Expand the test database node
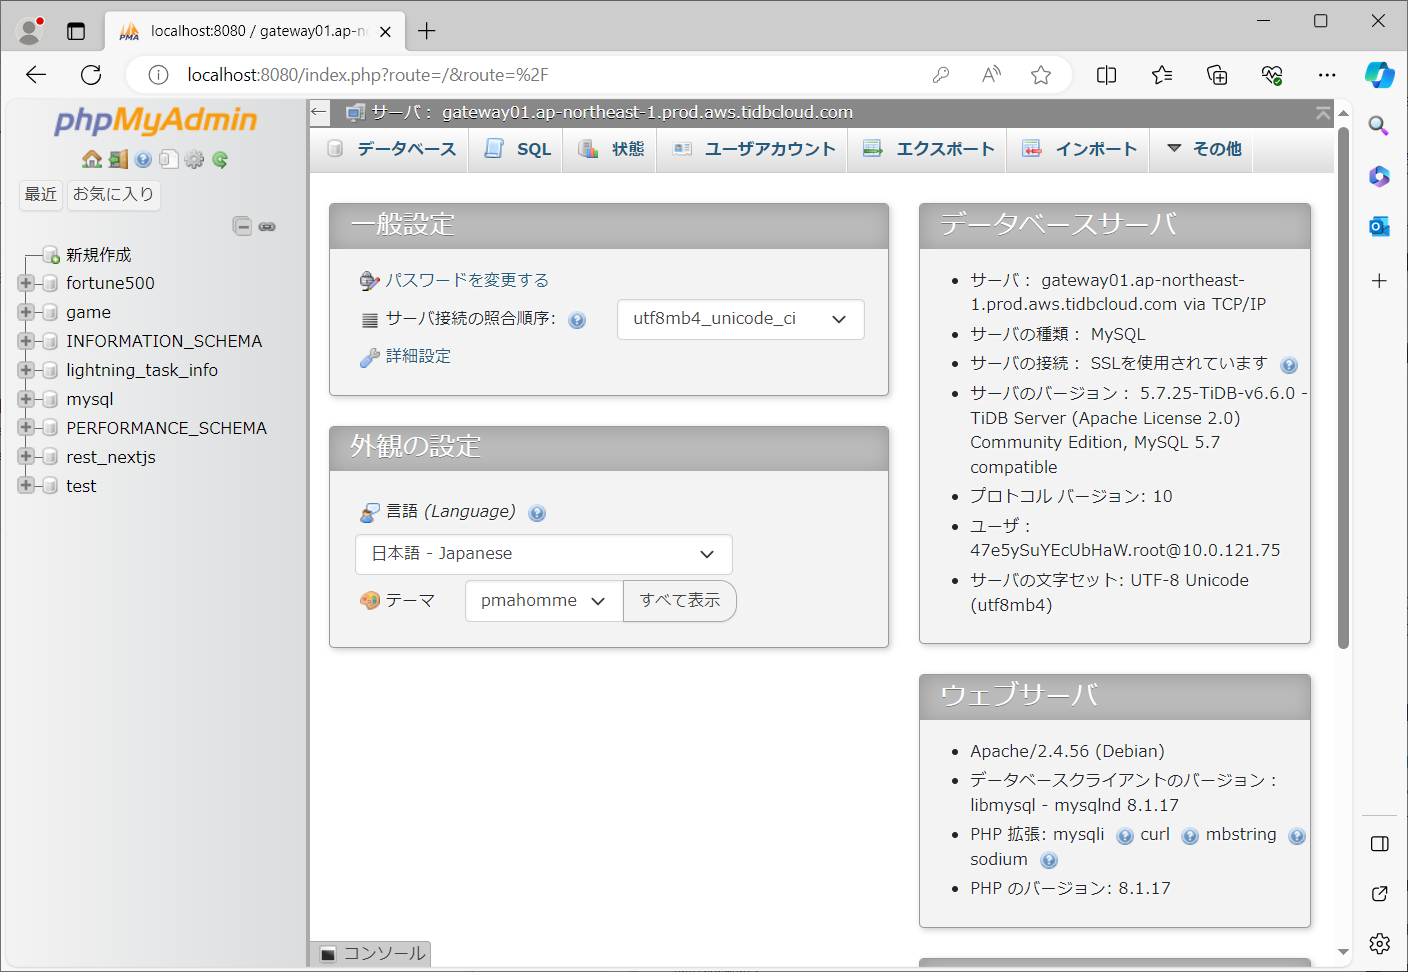 (26, 486)
